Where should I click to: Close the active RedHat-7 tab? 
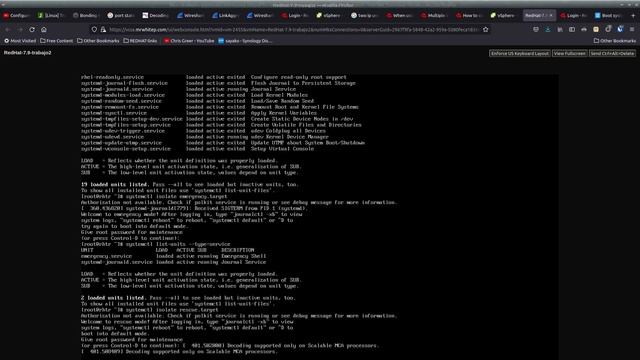[551, 16]
